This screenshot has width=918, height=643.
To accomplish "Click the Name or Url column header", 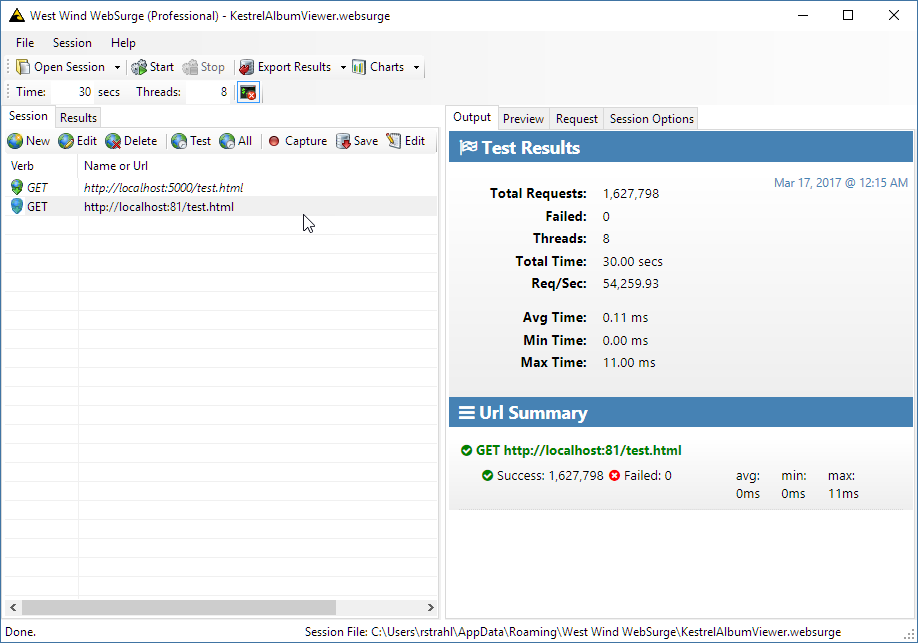I will 258,166.
